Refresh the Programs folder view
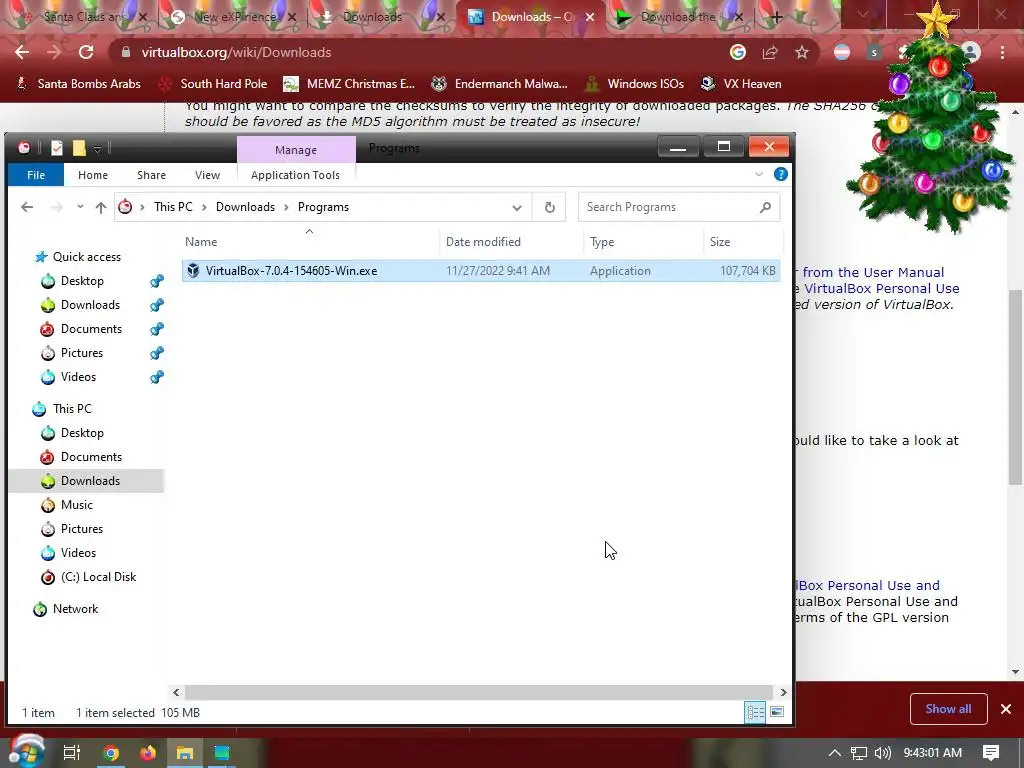 click(x=549, y=207)
